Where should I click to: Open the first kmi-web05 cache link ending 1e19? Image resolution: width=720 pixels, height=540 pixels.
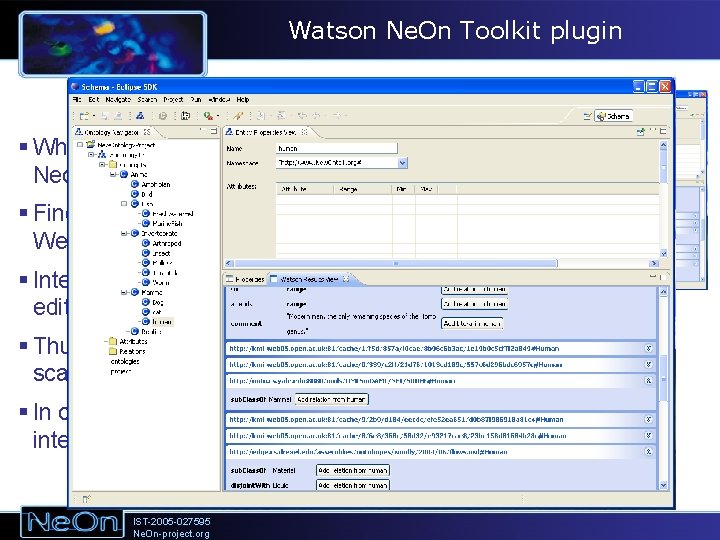tap(394, 349)
